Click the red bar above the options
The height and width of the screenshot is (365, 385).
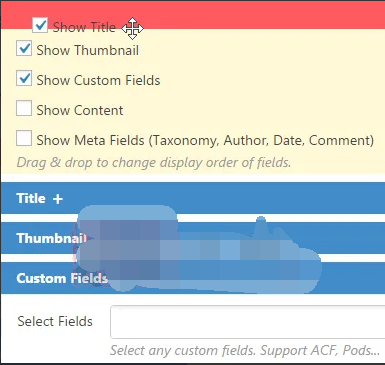193,15
